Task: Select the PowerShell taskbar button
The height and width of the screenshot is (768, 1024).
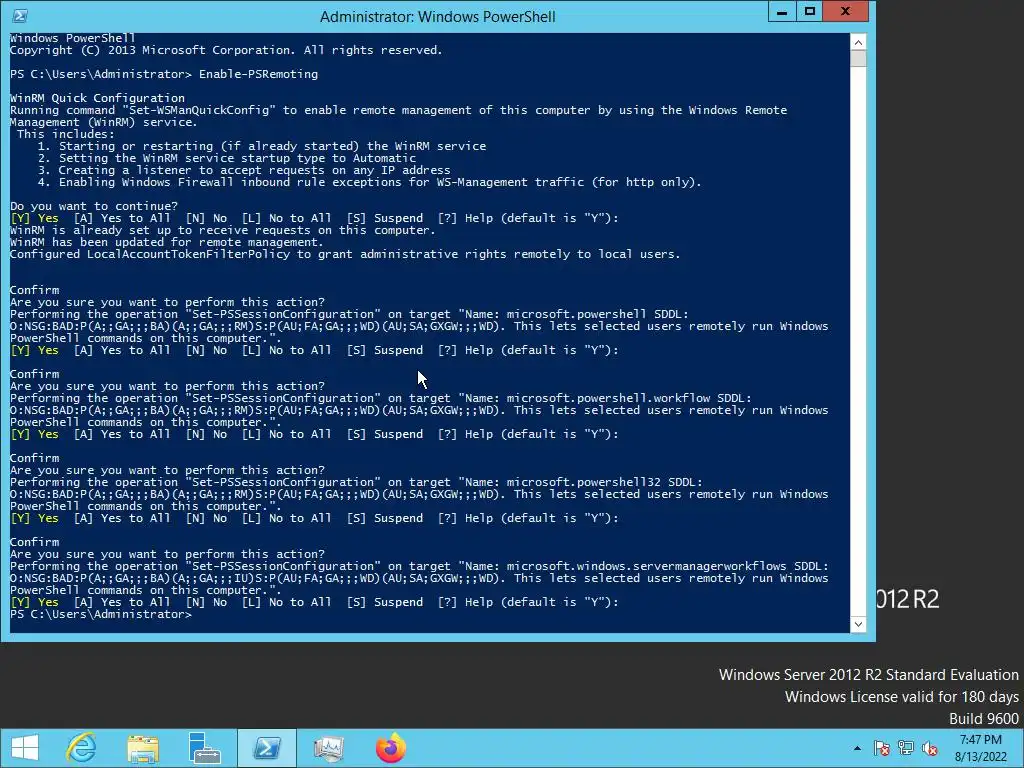Action: pos(266,748)
